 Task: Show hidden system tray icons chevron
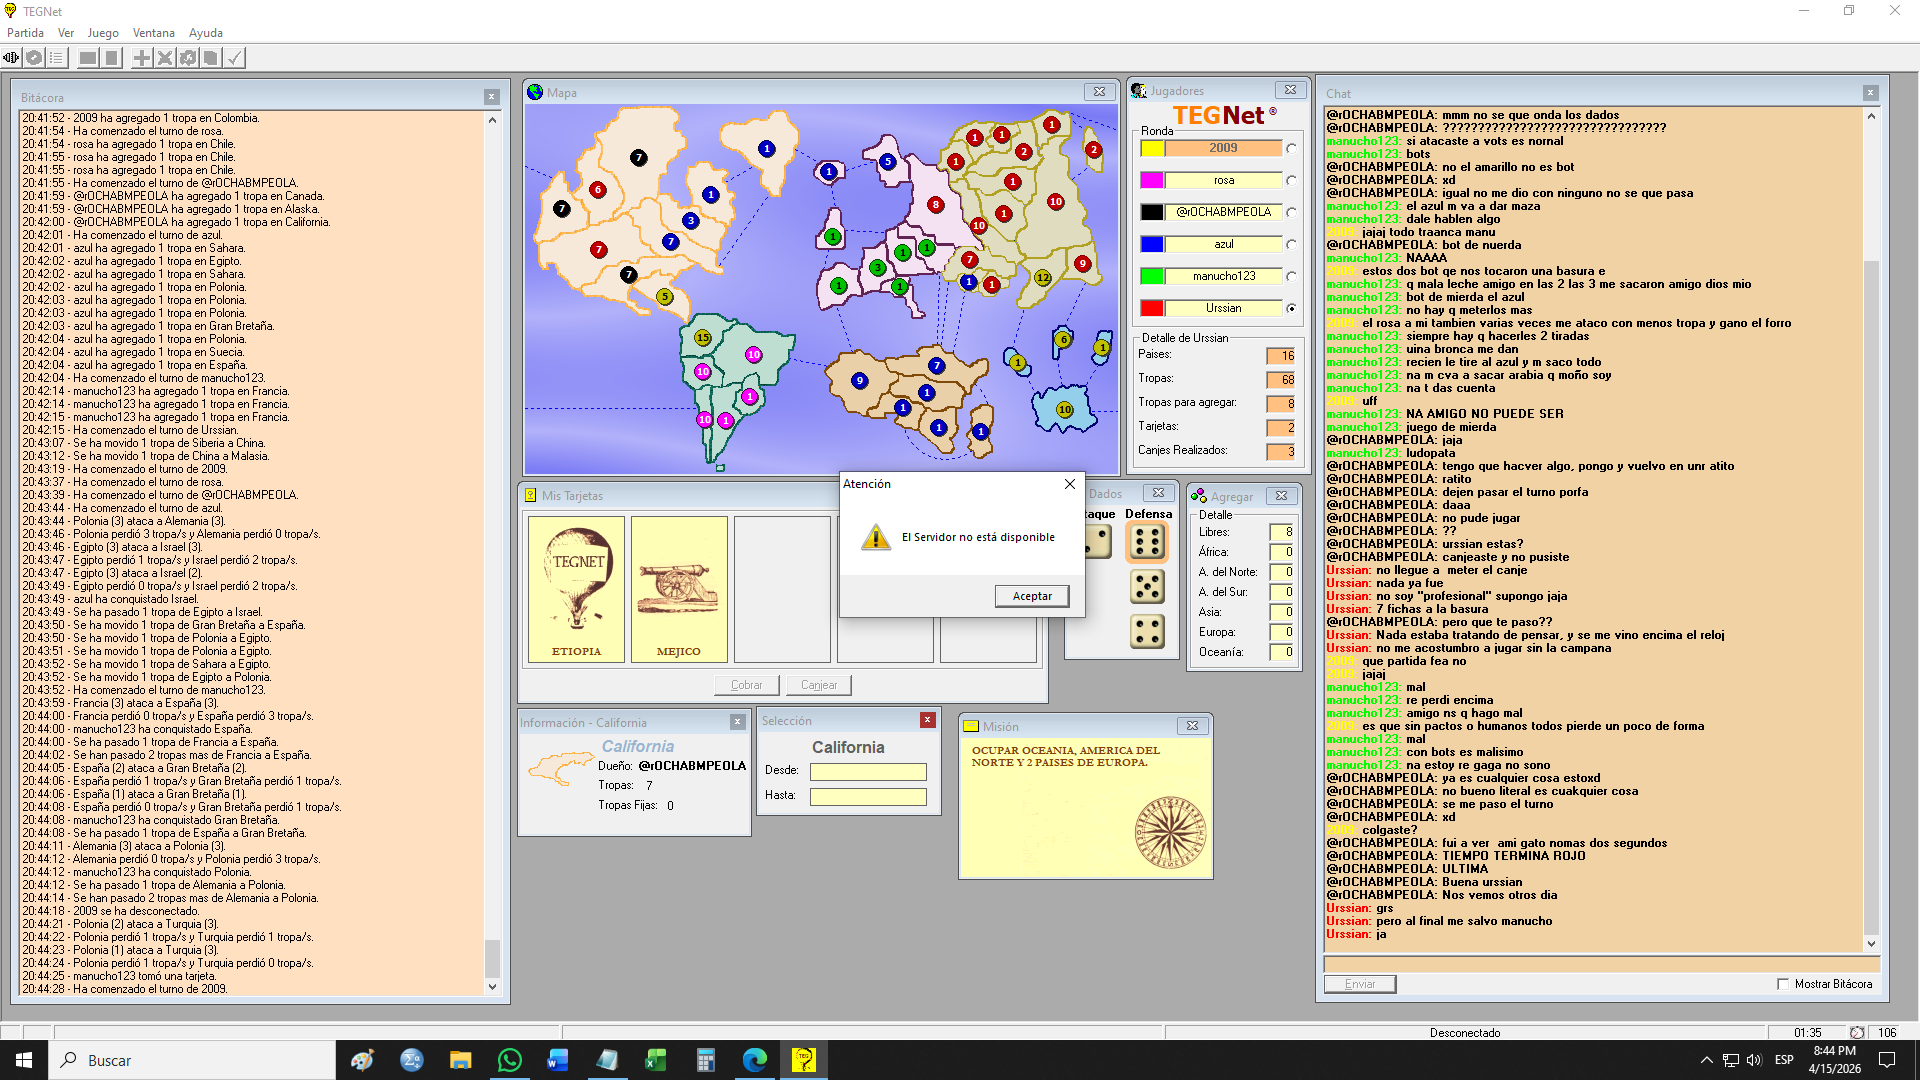[x=1706, y=1060]
